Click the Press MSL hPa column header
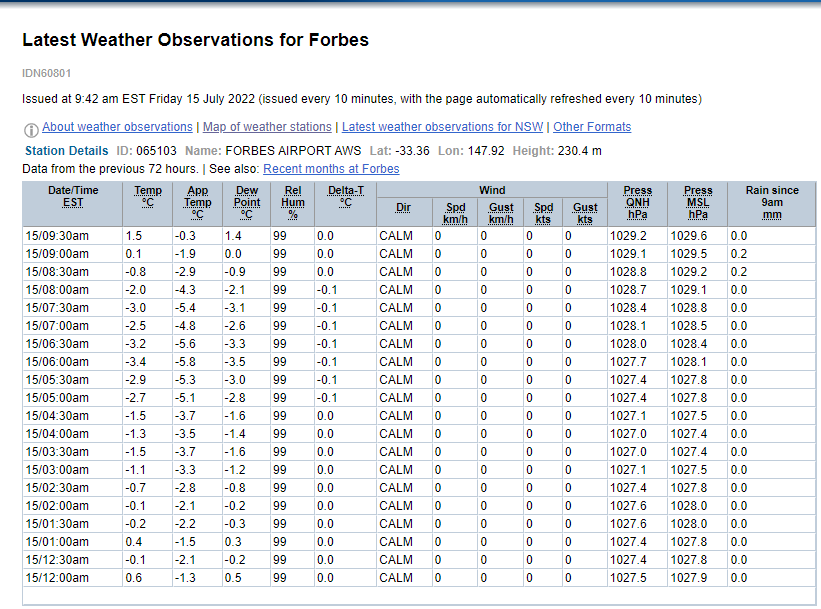The height and width of the screenshot is (609, 821). tap(698, 204)
